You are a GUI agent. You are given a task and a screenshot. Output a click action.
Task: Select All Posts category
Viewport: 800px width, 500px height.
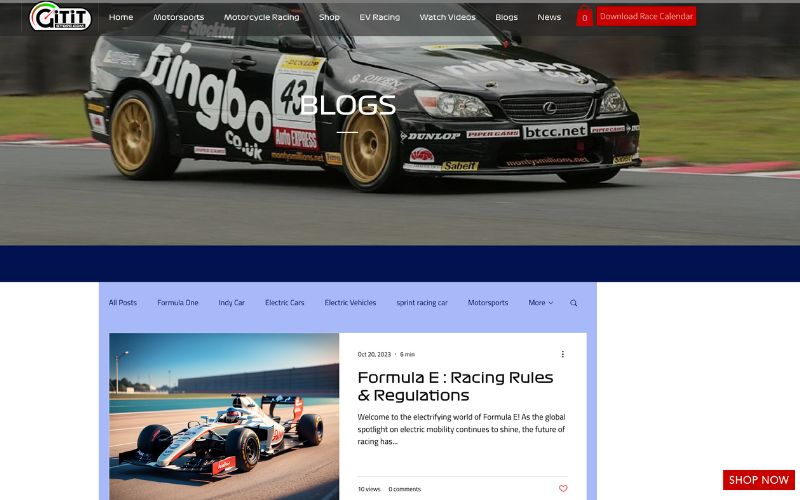[123, 303]
